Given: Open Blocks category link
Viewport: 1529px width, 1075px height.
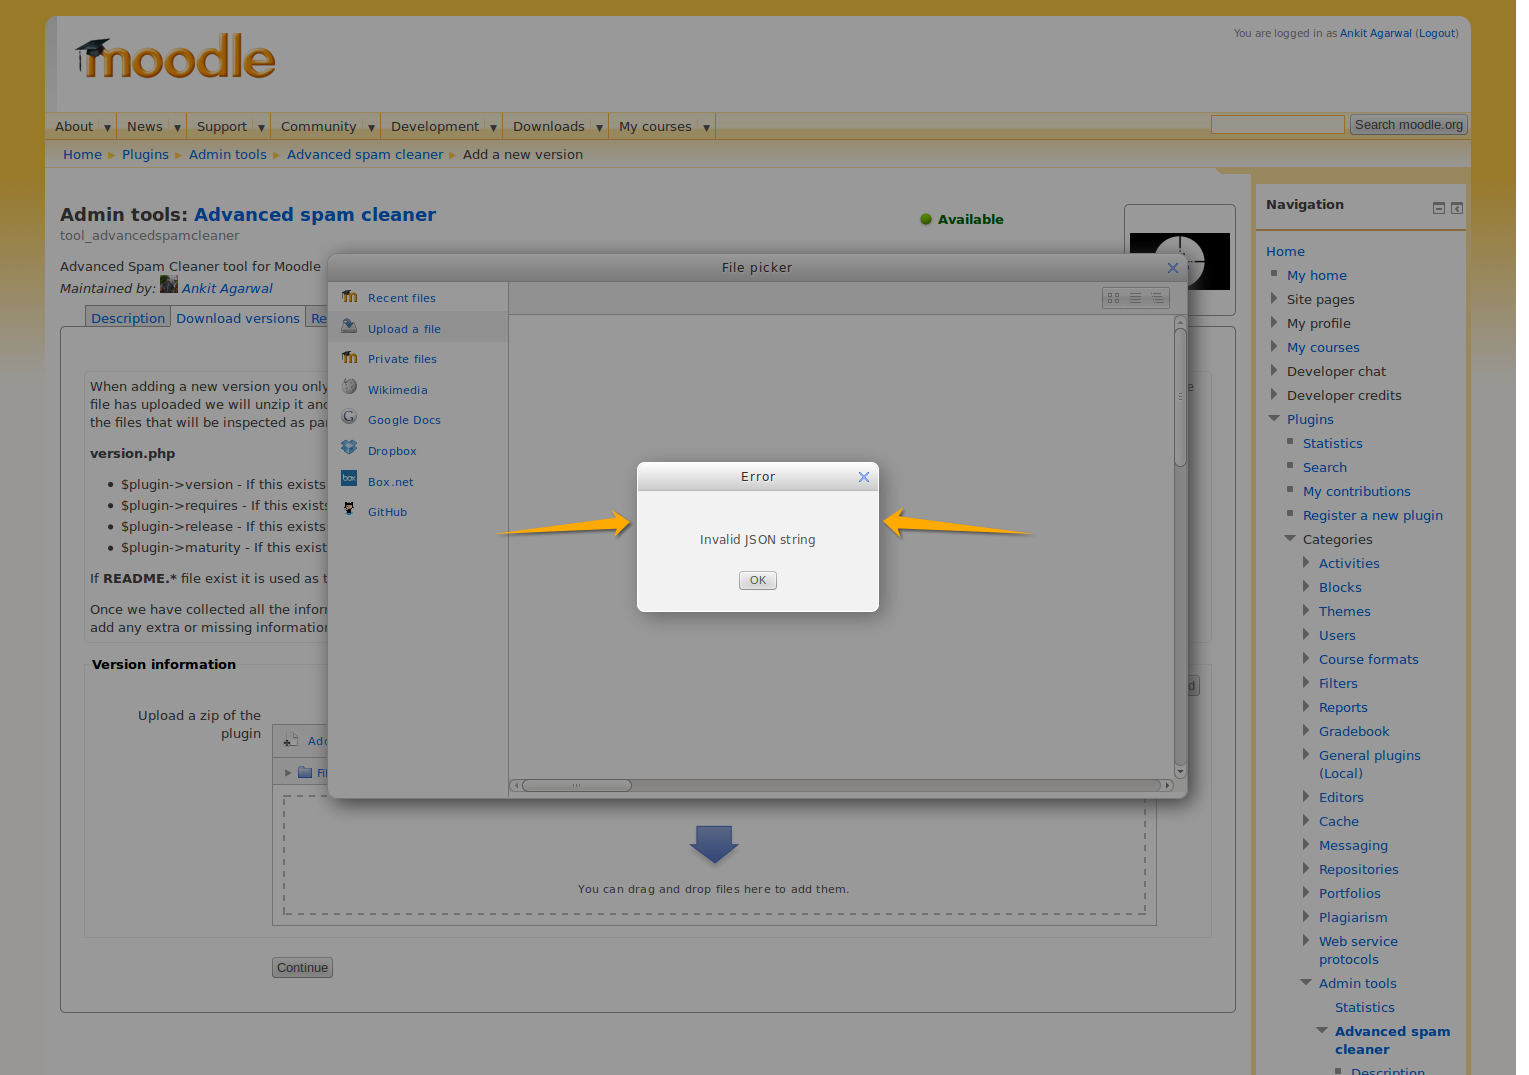Looking at the screenshot, I should coord(1340,587).
